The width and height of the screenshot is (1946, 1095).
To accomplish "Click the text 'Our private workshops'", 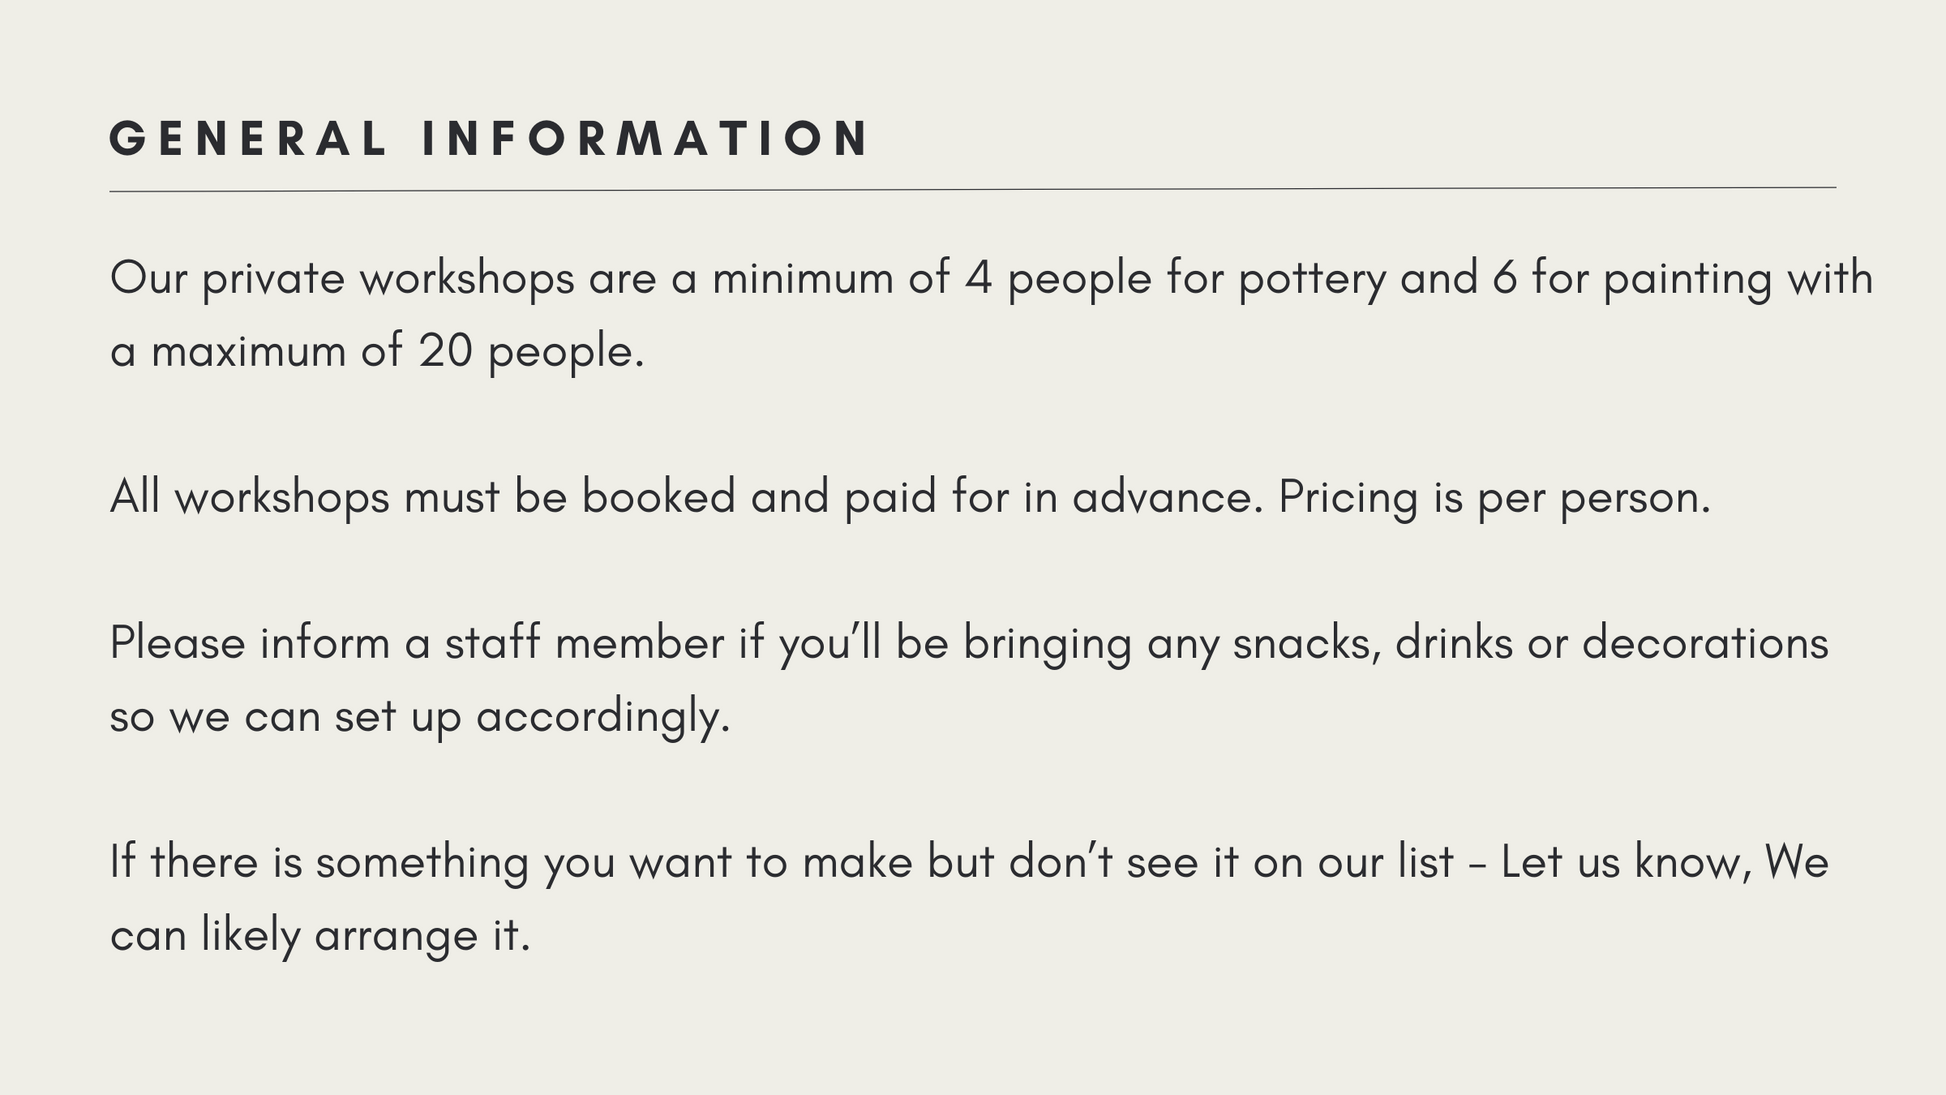I will [x=342, y=278].
